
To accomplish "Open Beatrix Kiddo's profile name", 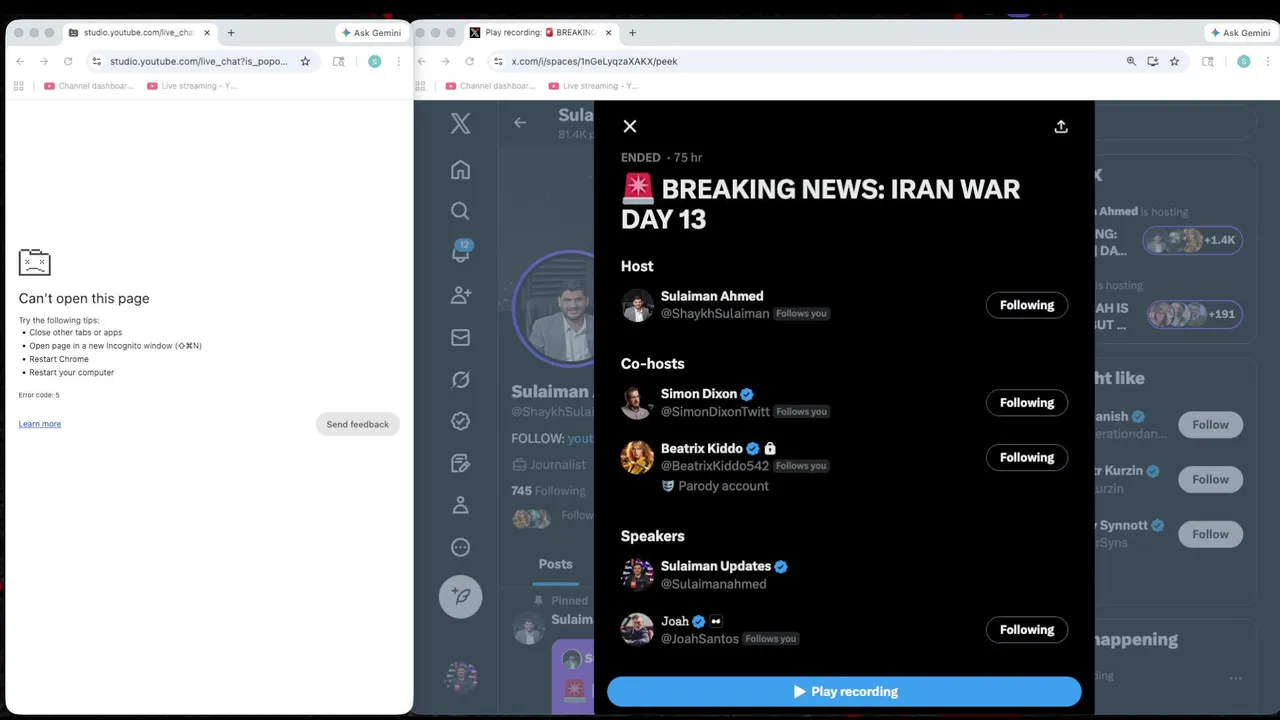I will [702, 448].
